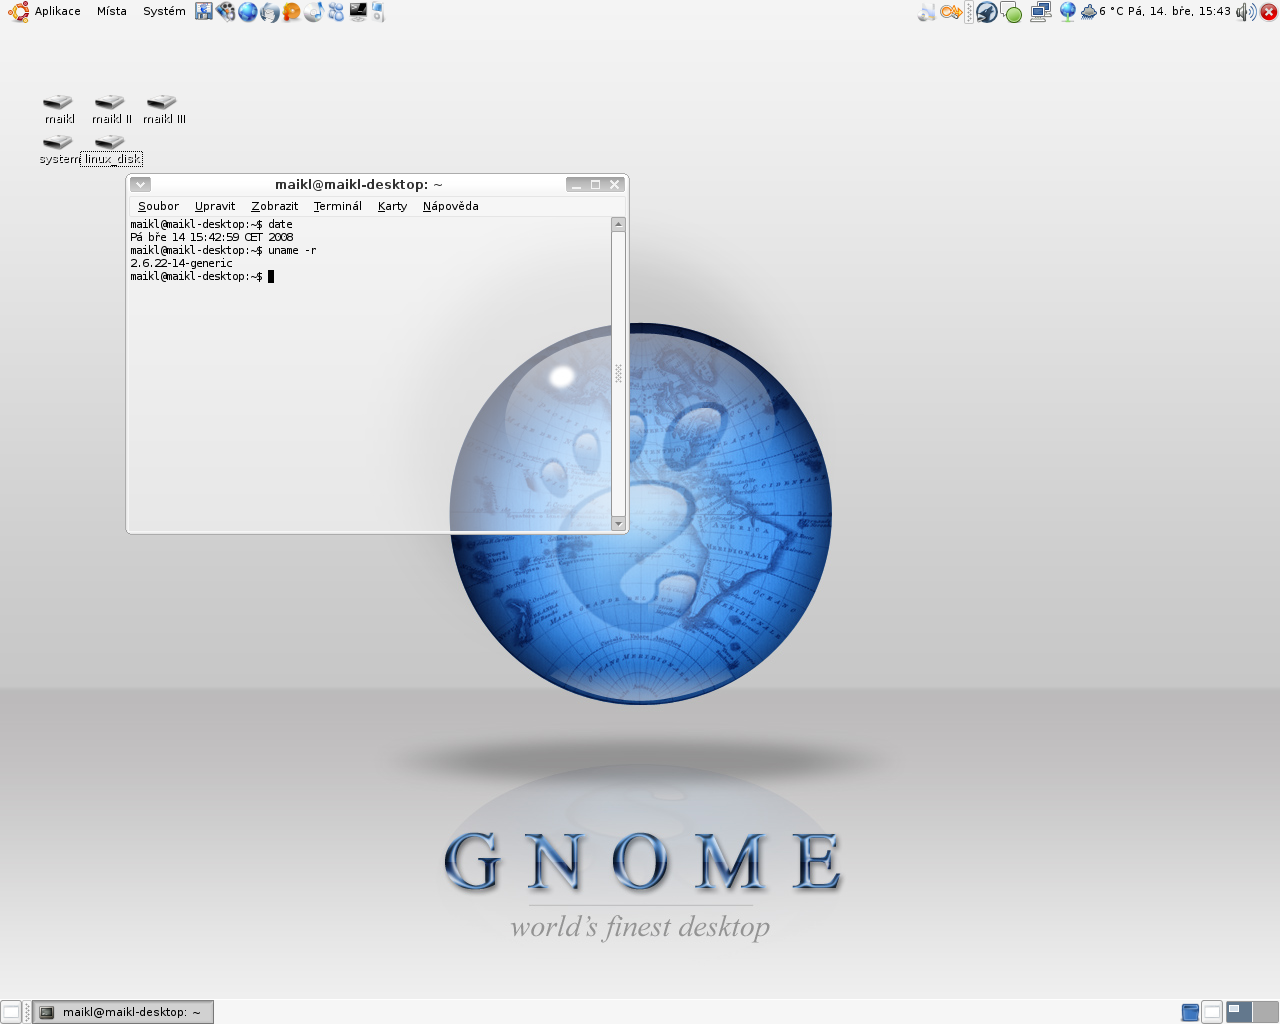The width and height of the screenshot is (1280, 1024).
Task: Launch the floppy disk file manager icon
Action: (x=204, y=12)
